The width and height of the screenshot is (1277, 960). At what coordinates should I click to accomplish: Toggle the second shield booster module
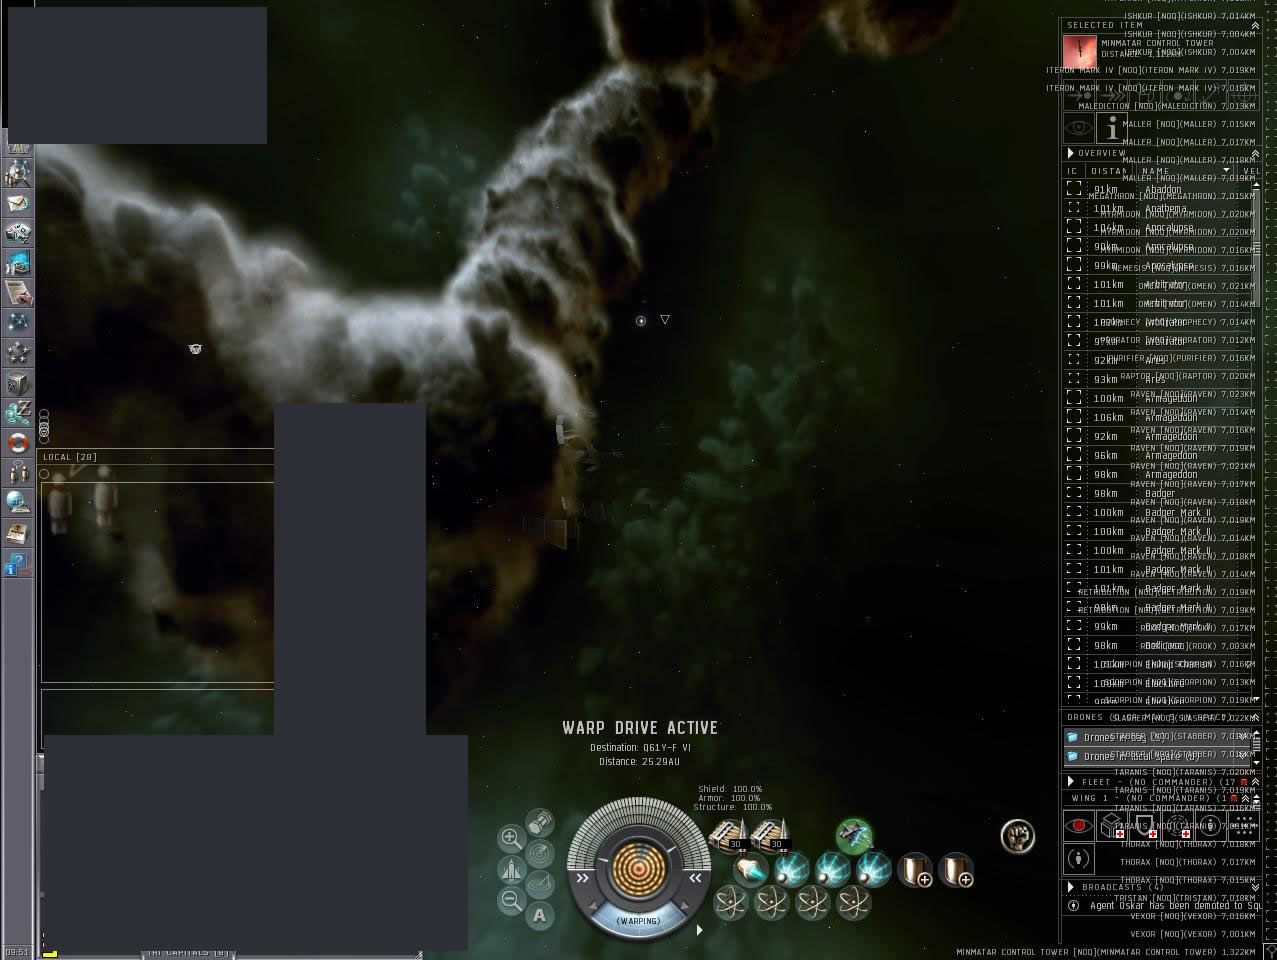tap(956, 869)
